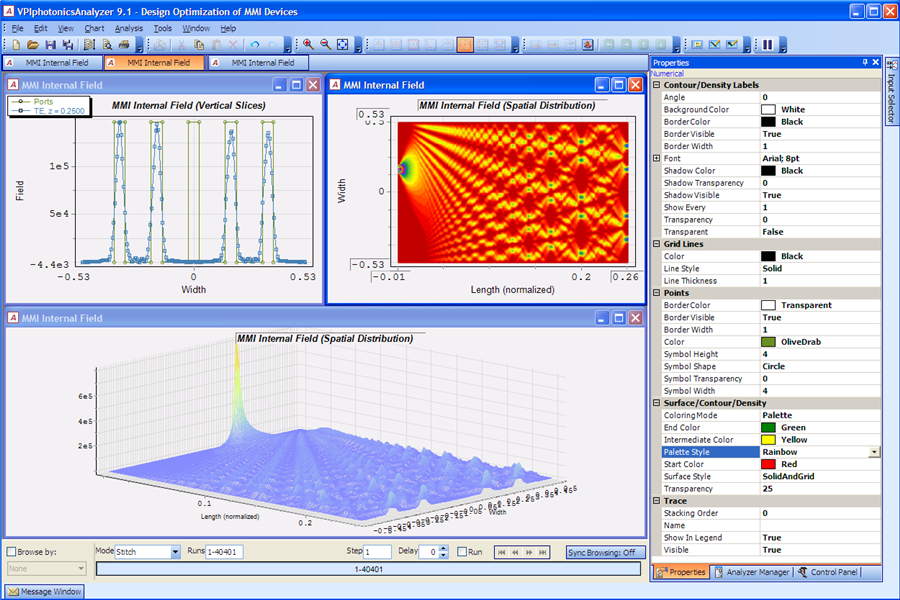Switch to the Control Panel tab

click(828, 572)
